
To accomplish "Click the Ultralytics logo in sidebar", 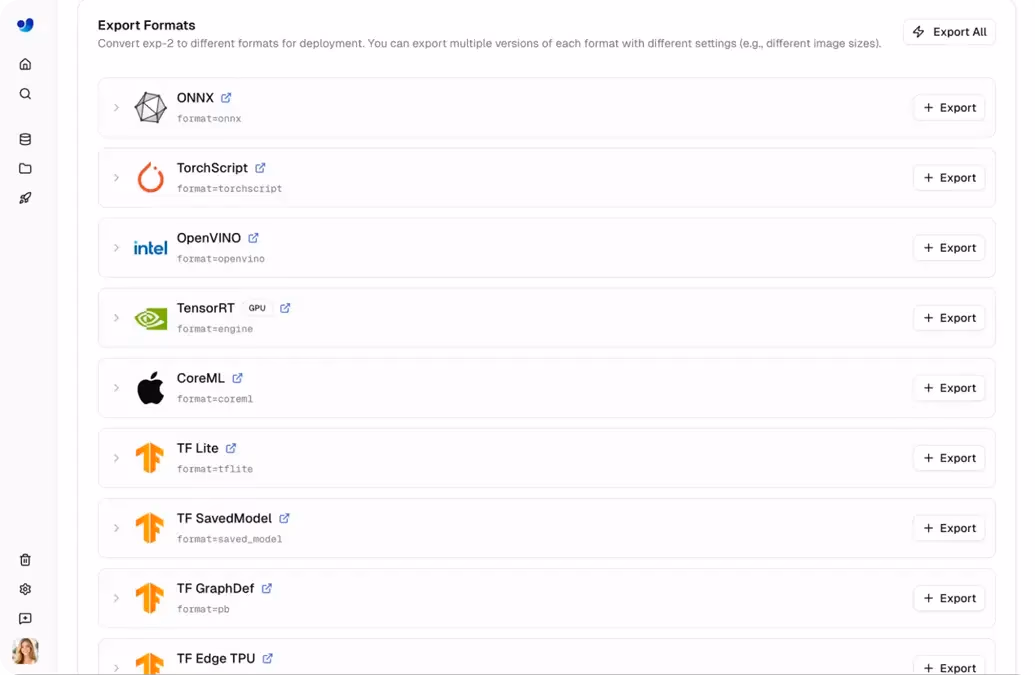I will point(25,25).
